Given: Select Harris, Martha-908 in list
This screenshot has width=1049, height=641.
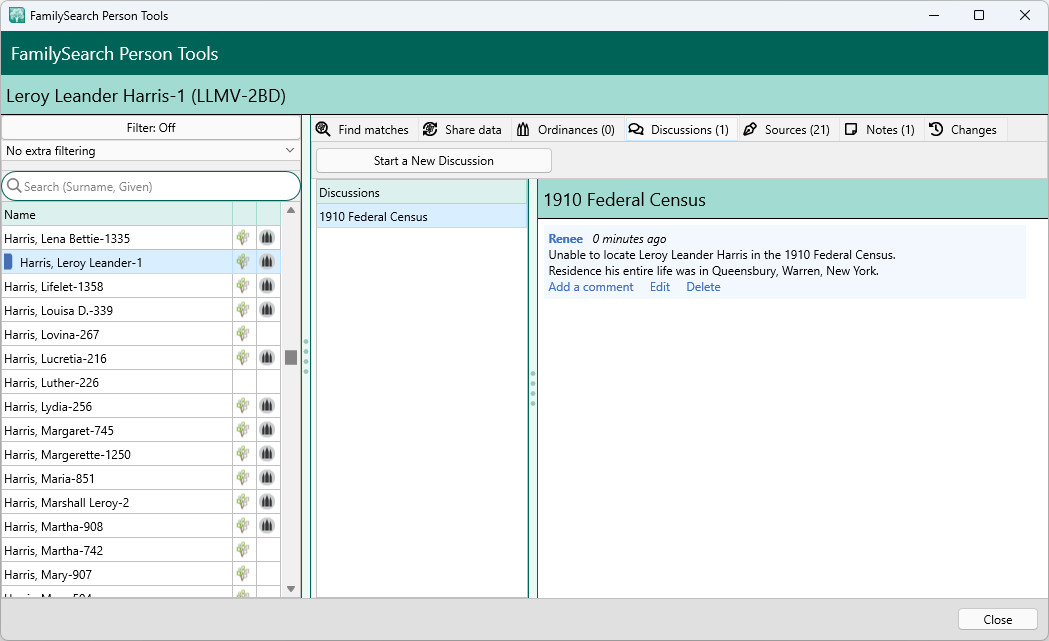Looking at the screenshot, I should pyautogui.click(x=117, y=527).
